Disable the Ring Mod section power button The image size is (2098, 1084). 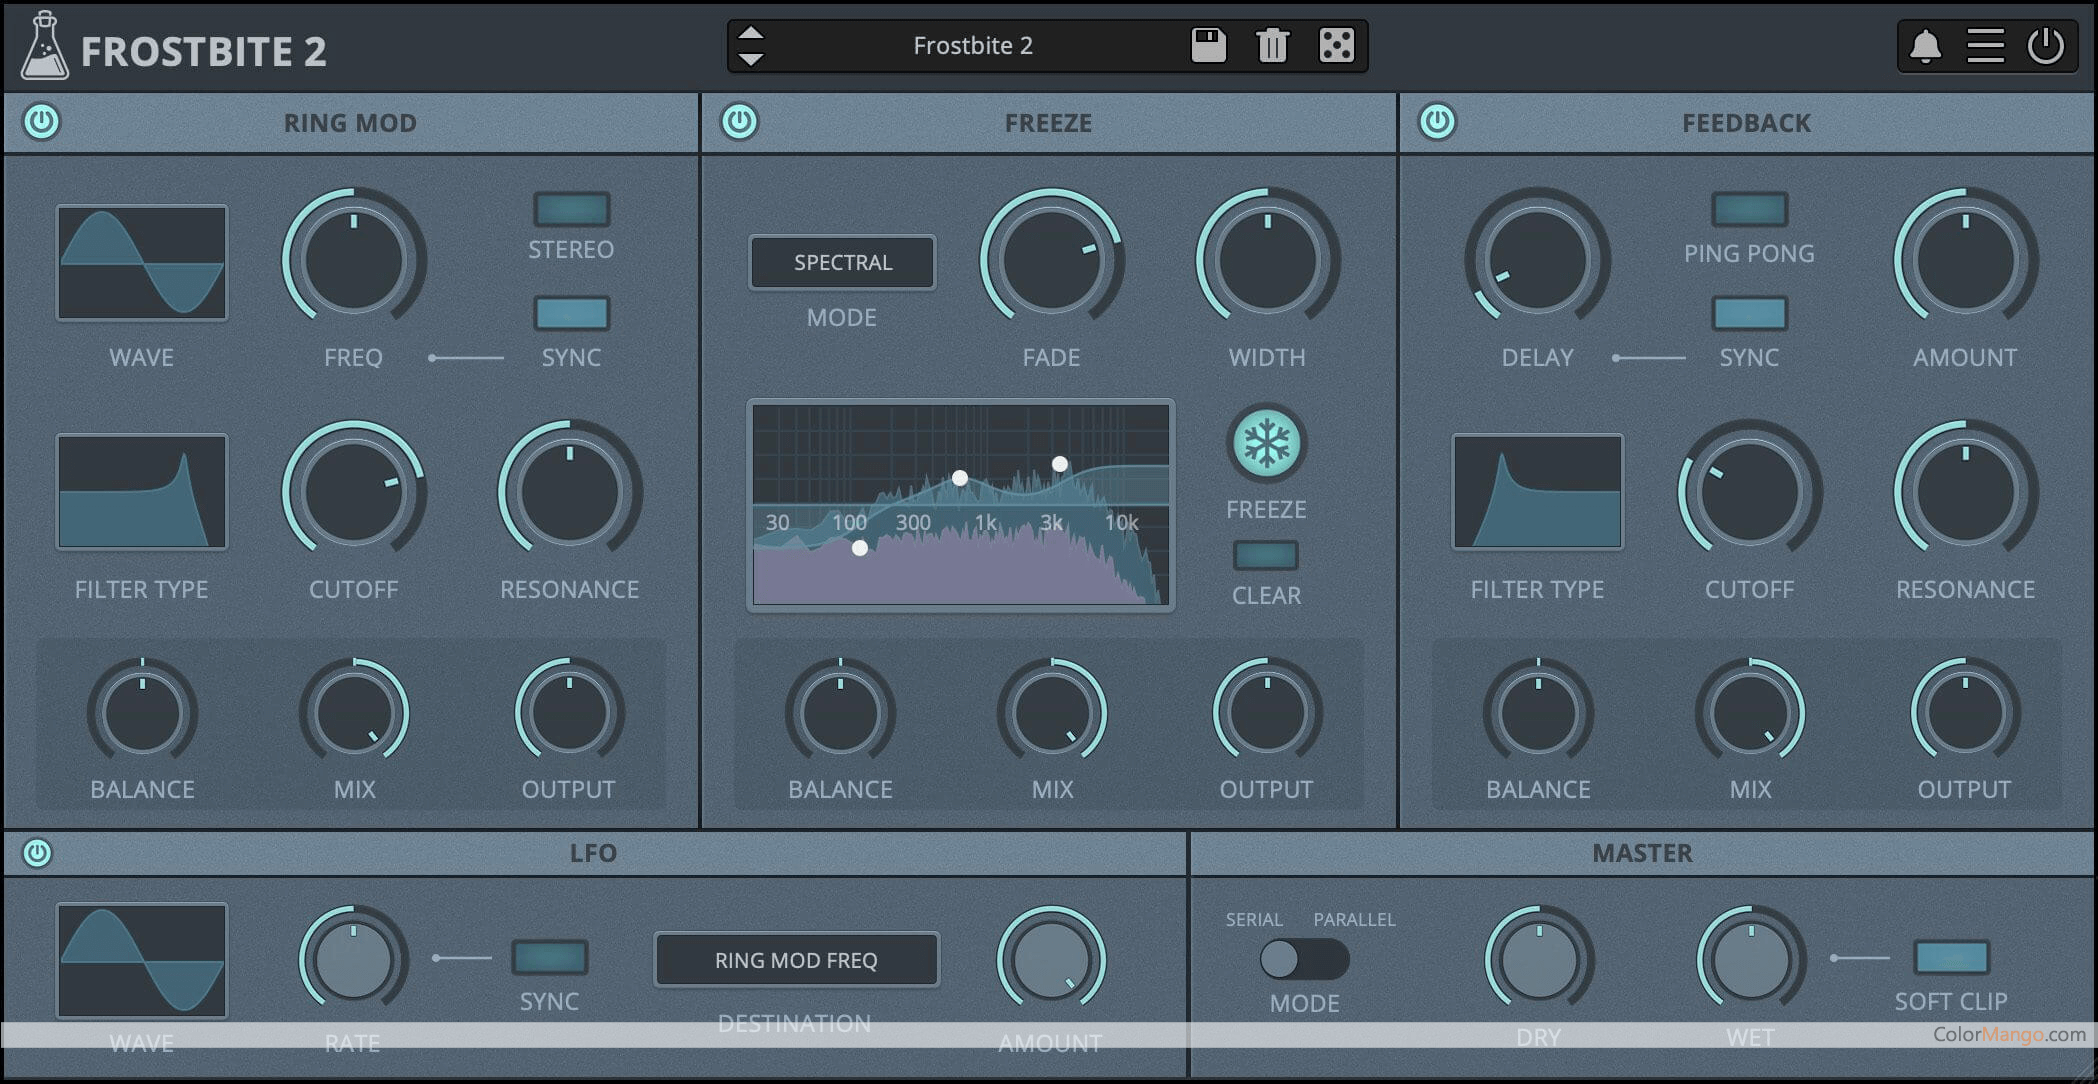(42, 122)
